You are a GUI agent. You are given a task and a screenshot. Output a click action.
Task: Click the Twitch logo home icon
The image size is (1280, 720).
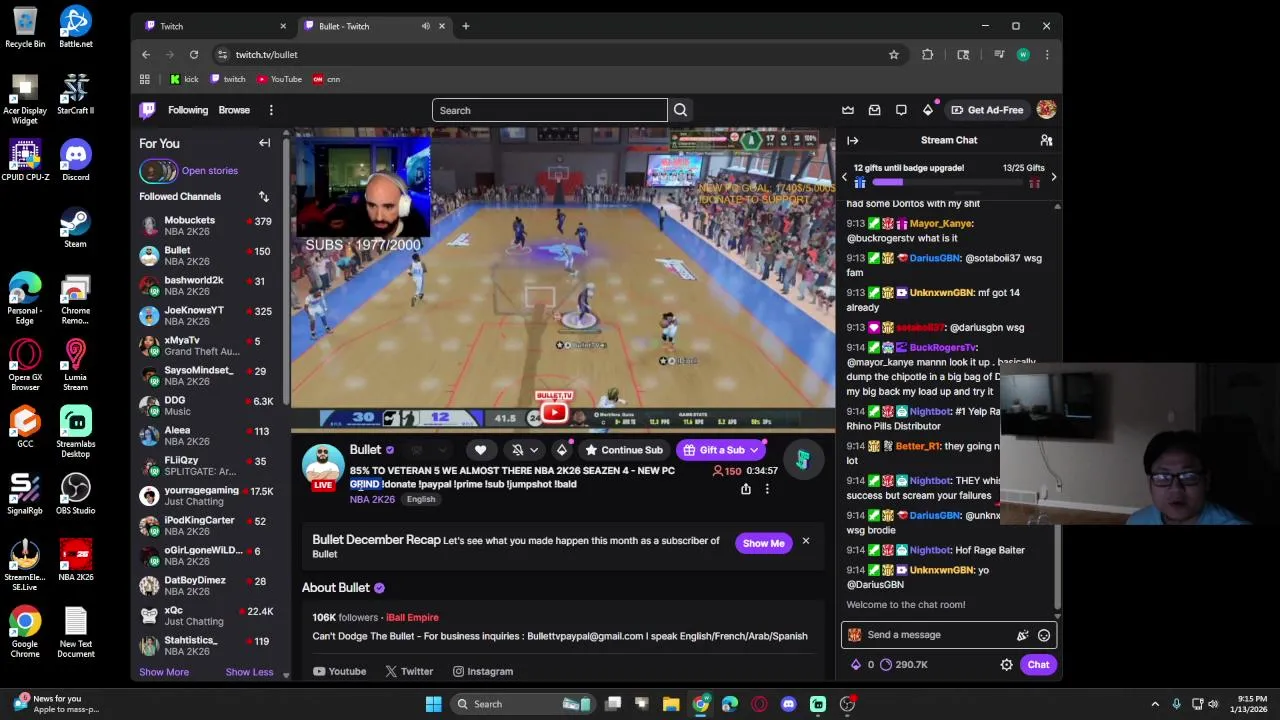pyautogui.click(x=147, y=110)
